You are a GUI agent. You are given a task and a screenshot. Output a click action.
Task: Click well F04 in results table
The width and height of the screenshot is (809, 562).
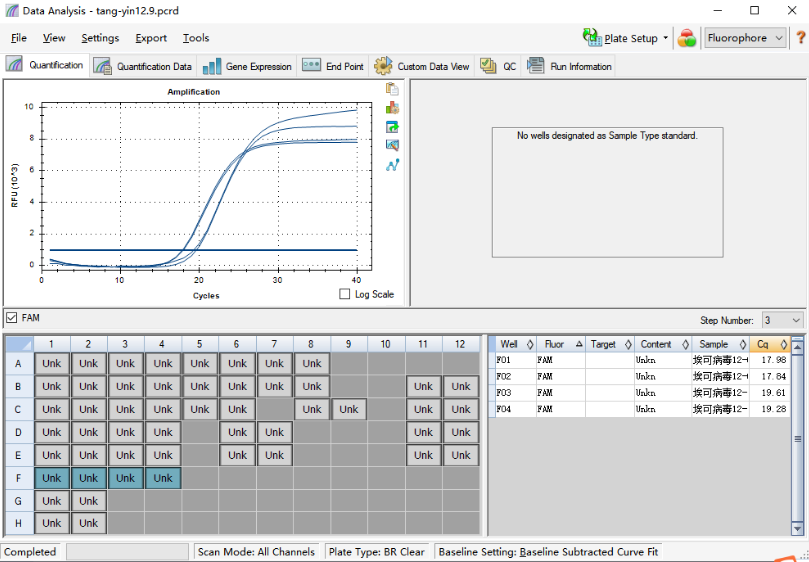[504, 409]
